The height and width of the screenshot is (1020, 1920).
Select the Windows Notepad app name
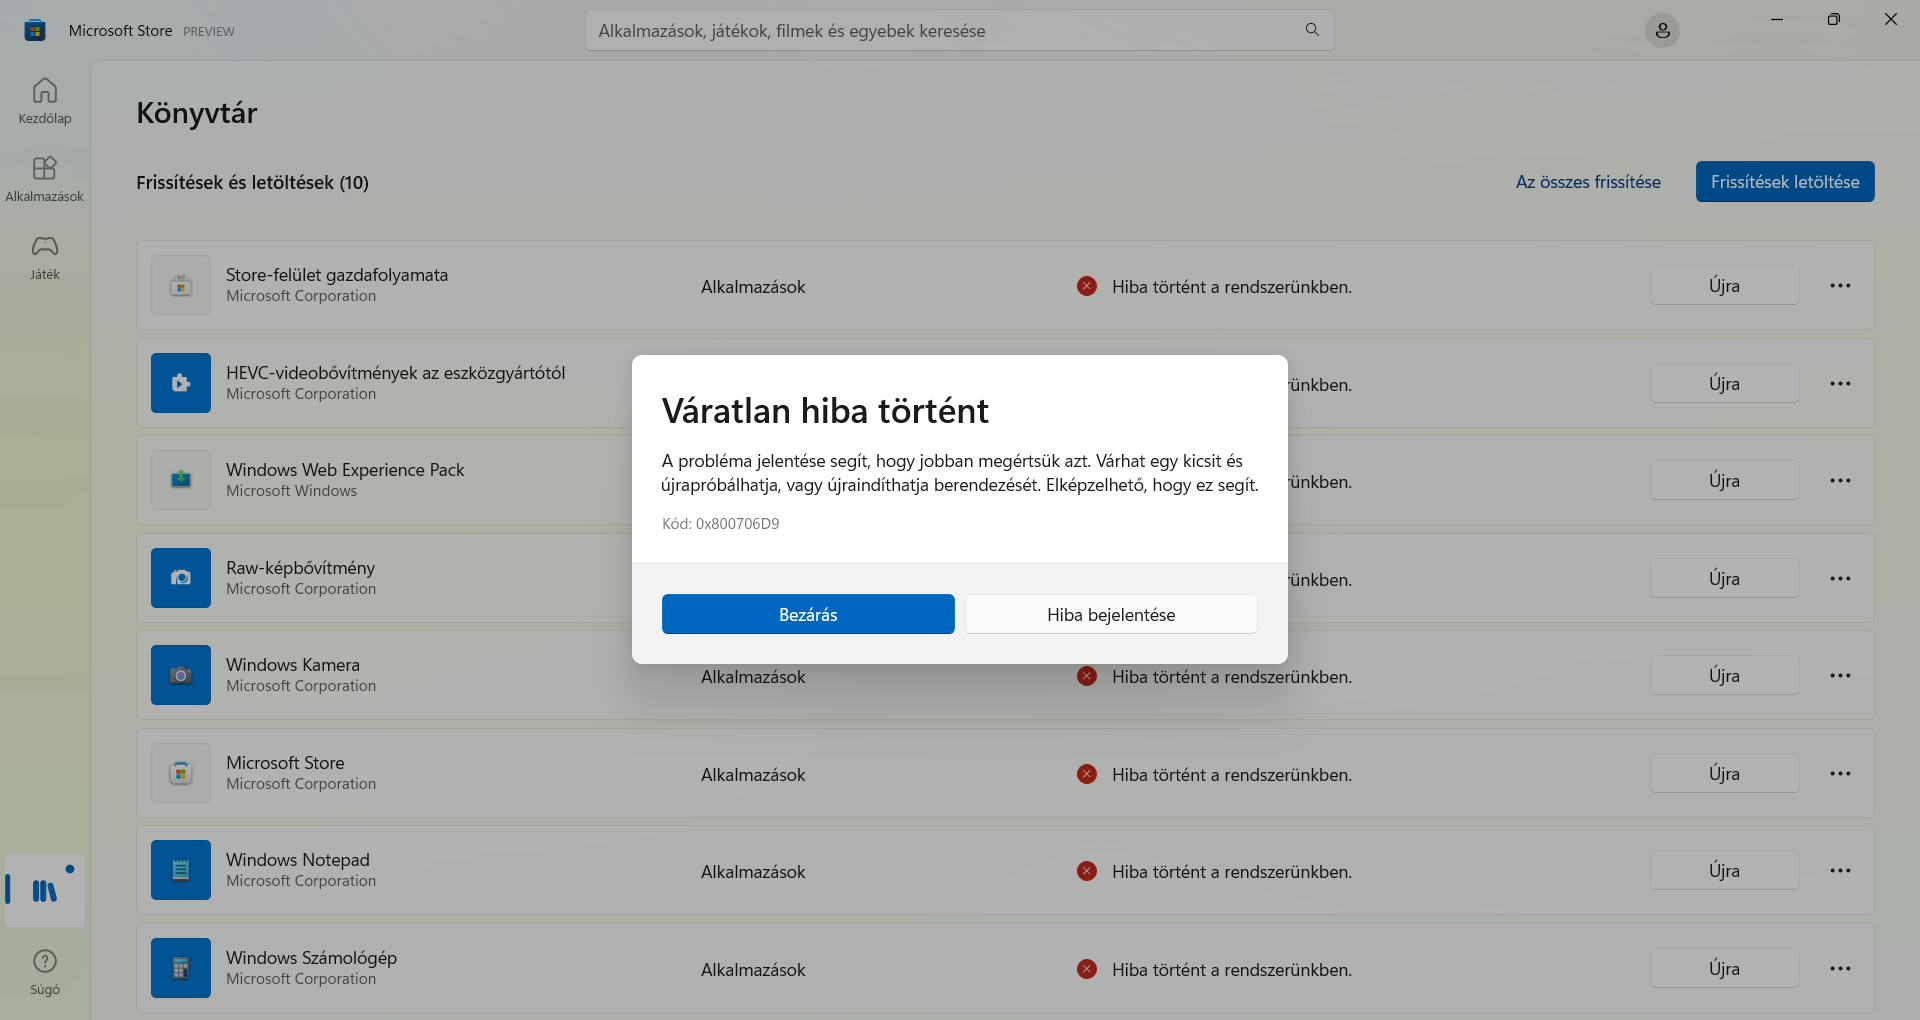click(x=298, y=860)
